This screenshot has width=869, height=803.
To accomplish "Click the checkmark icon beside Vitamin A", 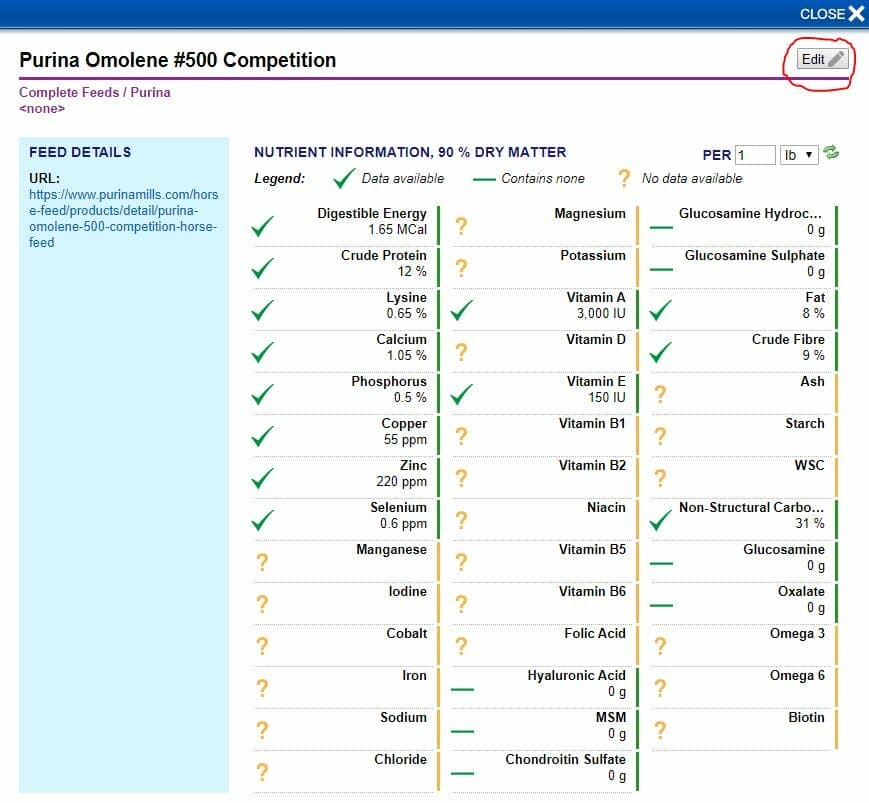I will (461, 311).
